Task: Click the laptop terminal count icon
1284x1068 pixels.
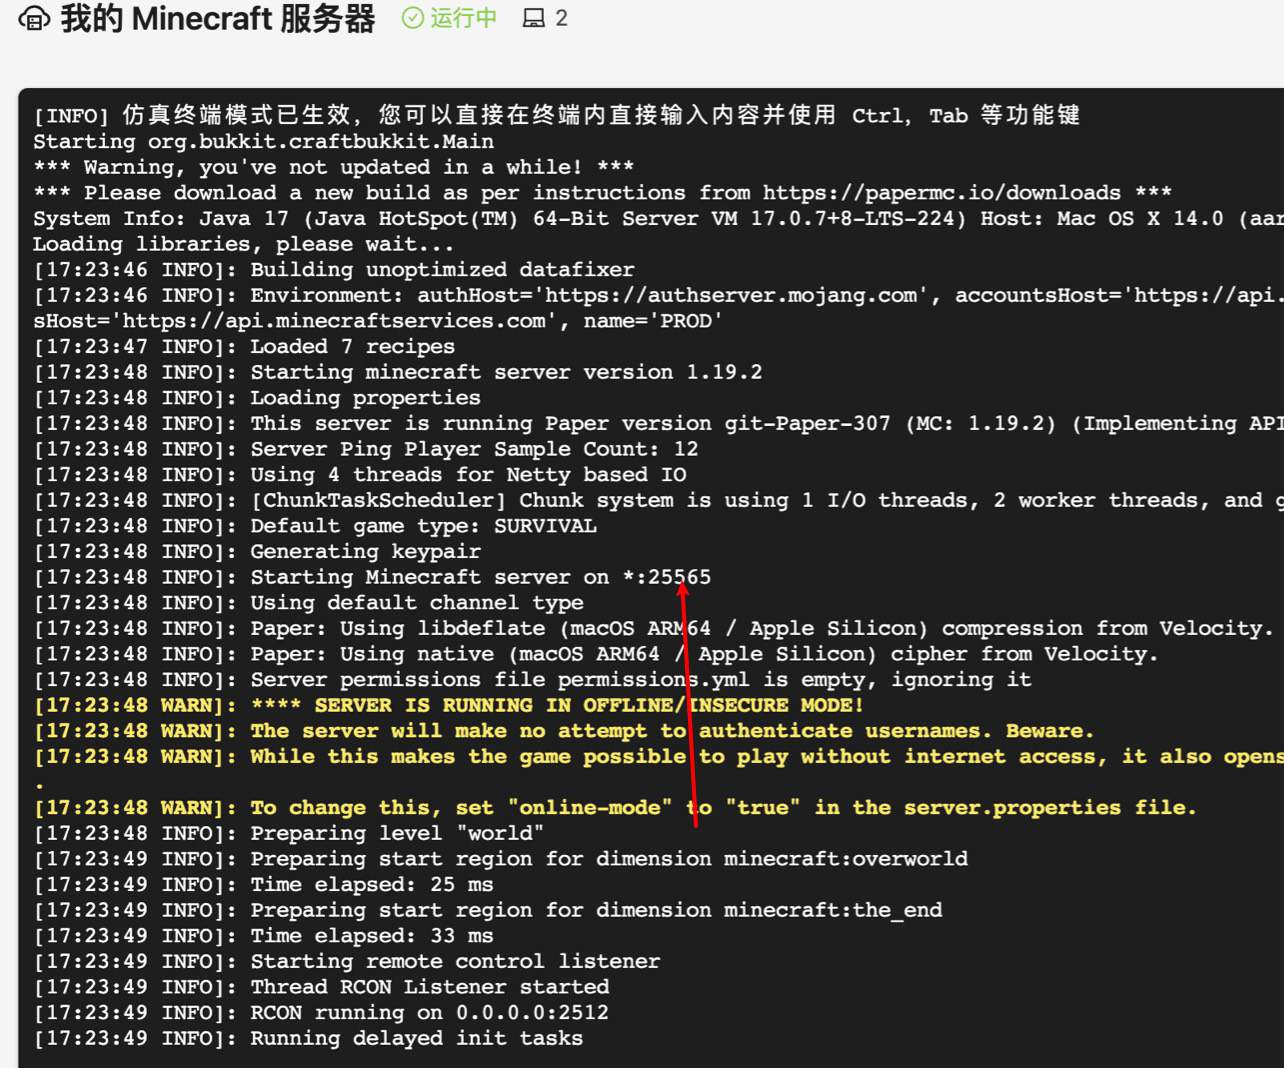Action: click(534, 18)
